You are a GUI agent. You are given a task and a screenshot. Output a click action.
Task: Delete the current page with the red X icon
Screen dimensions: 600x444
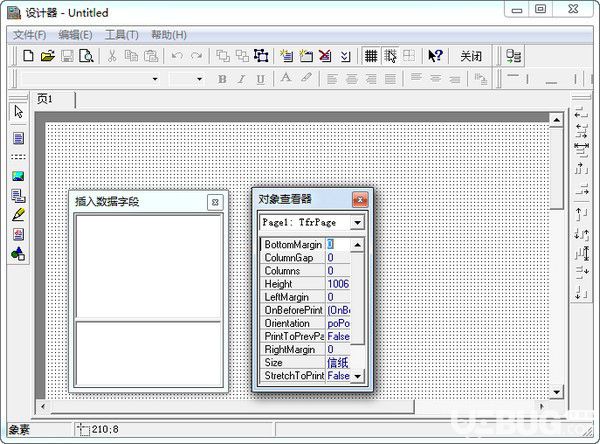325,56
